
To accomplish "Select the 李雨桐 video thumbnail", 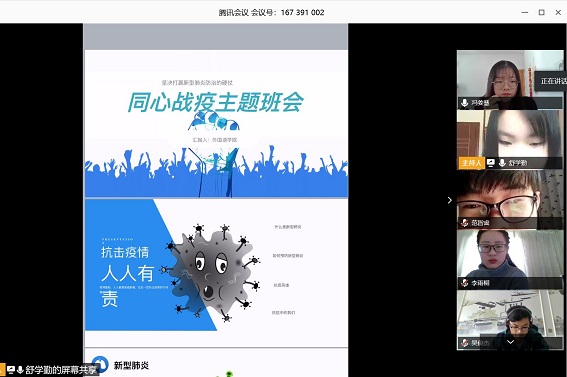I will pos(510,260).
